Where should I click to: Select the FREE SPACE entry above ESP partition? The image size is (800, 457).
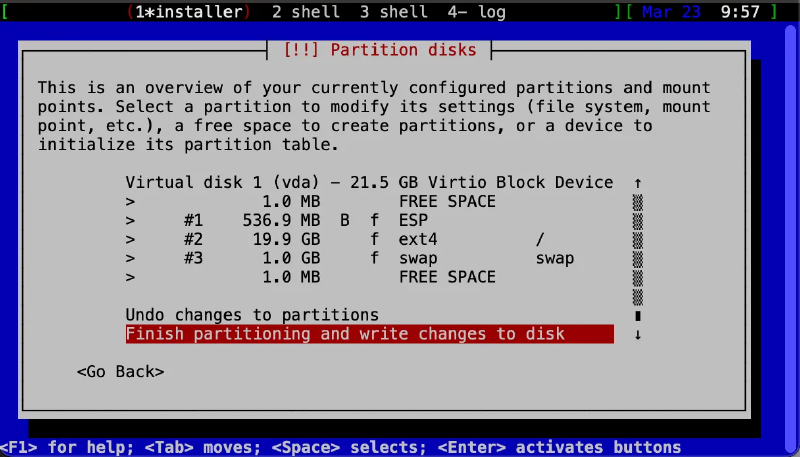pyautogui.click(x=447, y=202)
